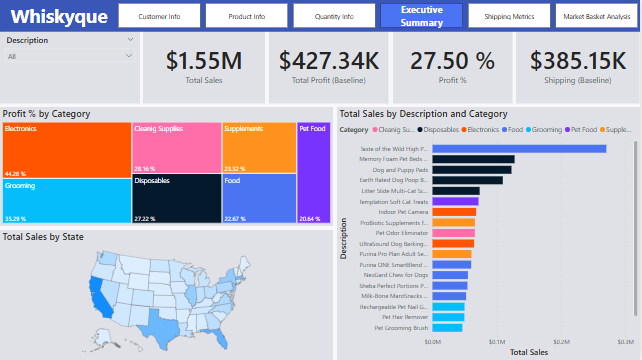The height and width of the screenshot is (360, 642).
Task: Click Alaska on the sales map
Action: [102, 338]
